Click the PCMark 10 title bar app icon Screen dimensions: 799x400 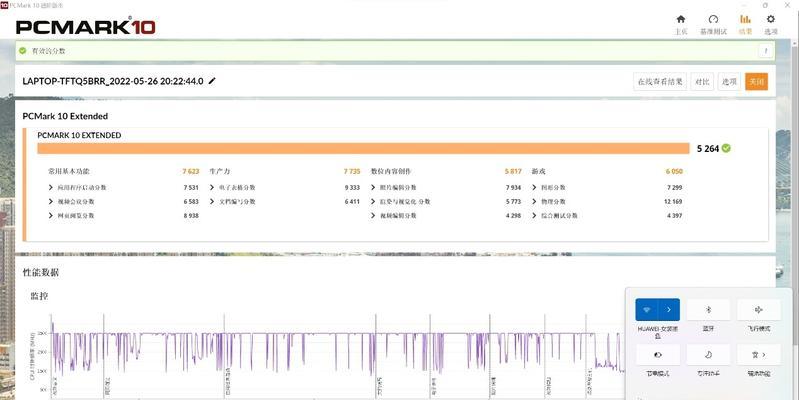(x=4, y=4)
